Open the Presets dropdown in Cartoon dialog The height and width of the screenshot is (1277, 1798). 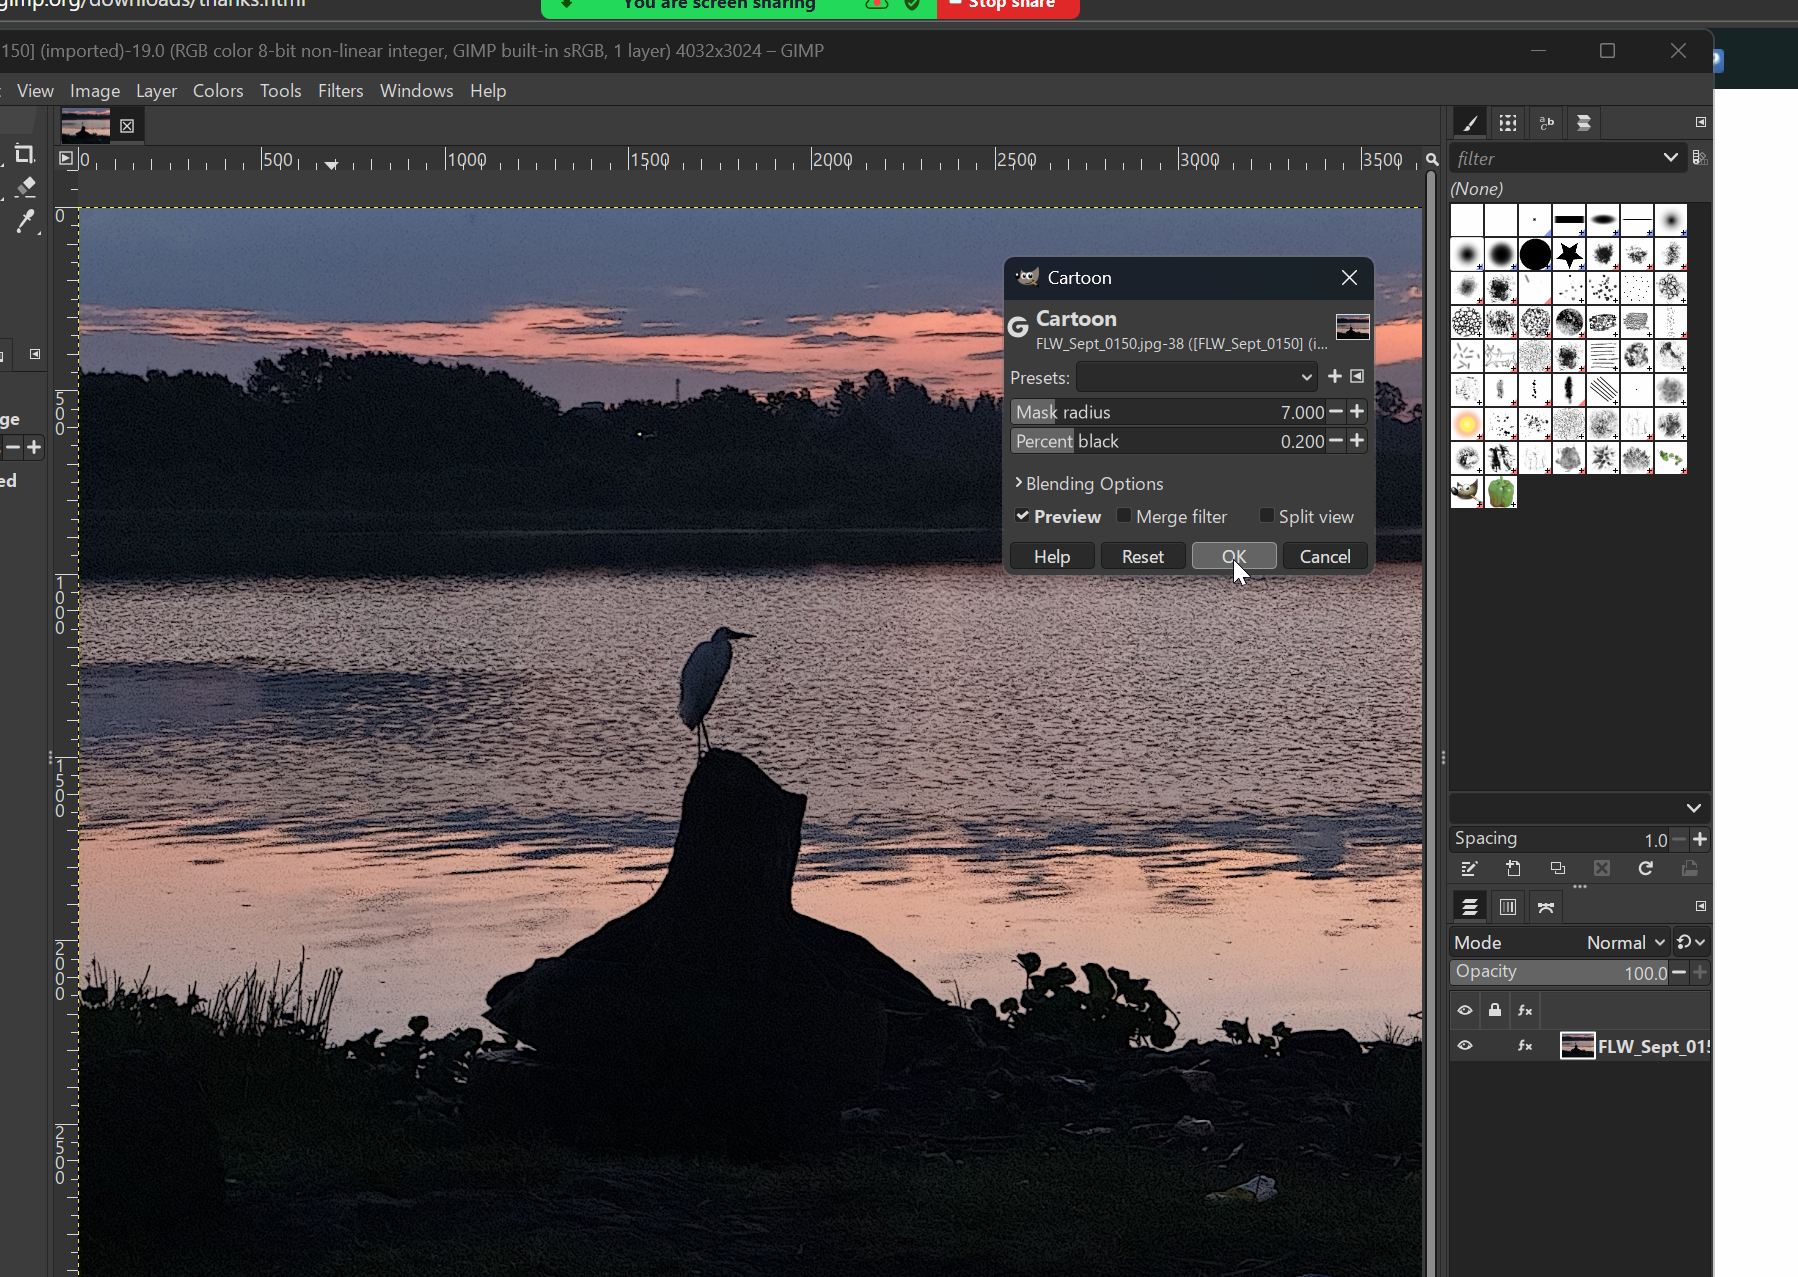click(x=1197, y=377)
